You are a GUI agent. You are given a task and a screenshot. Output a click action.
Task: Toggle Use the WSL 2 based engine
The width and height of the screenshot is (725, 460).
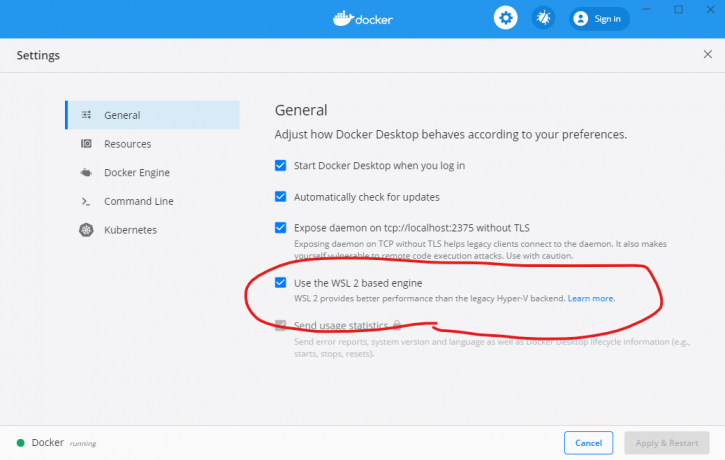(280, 282)
